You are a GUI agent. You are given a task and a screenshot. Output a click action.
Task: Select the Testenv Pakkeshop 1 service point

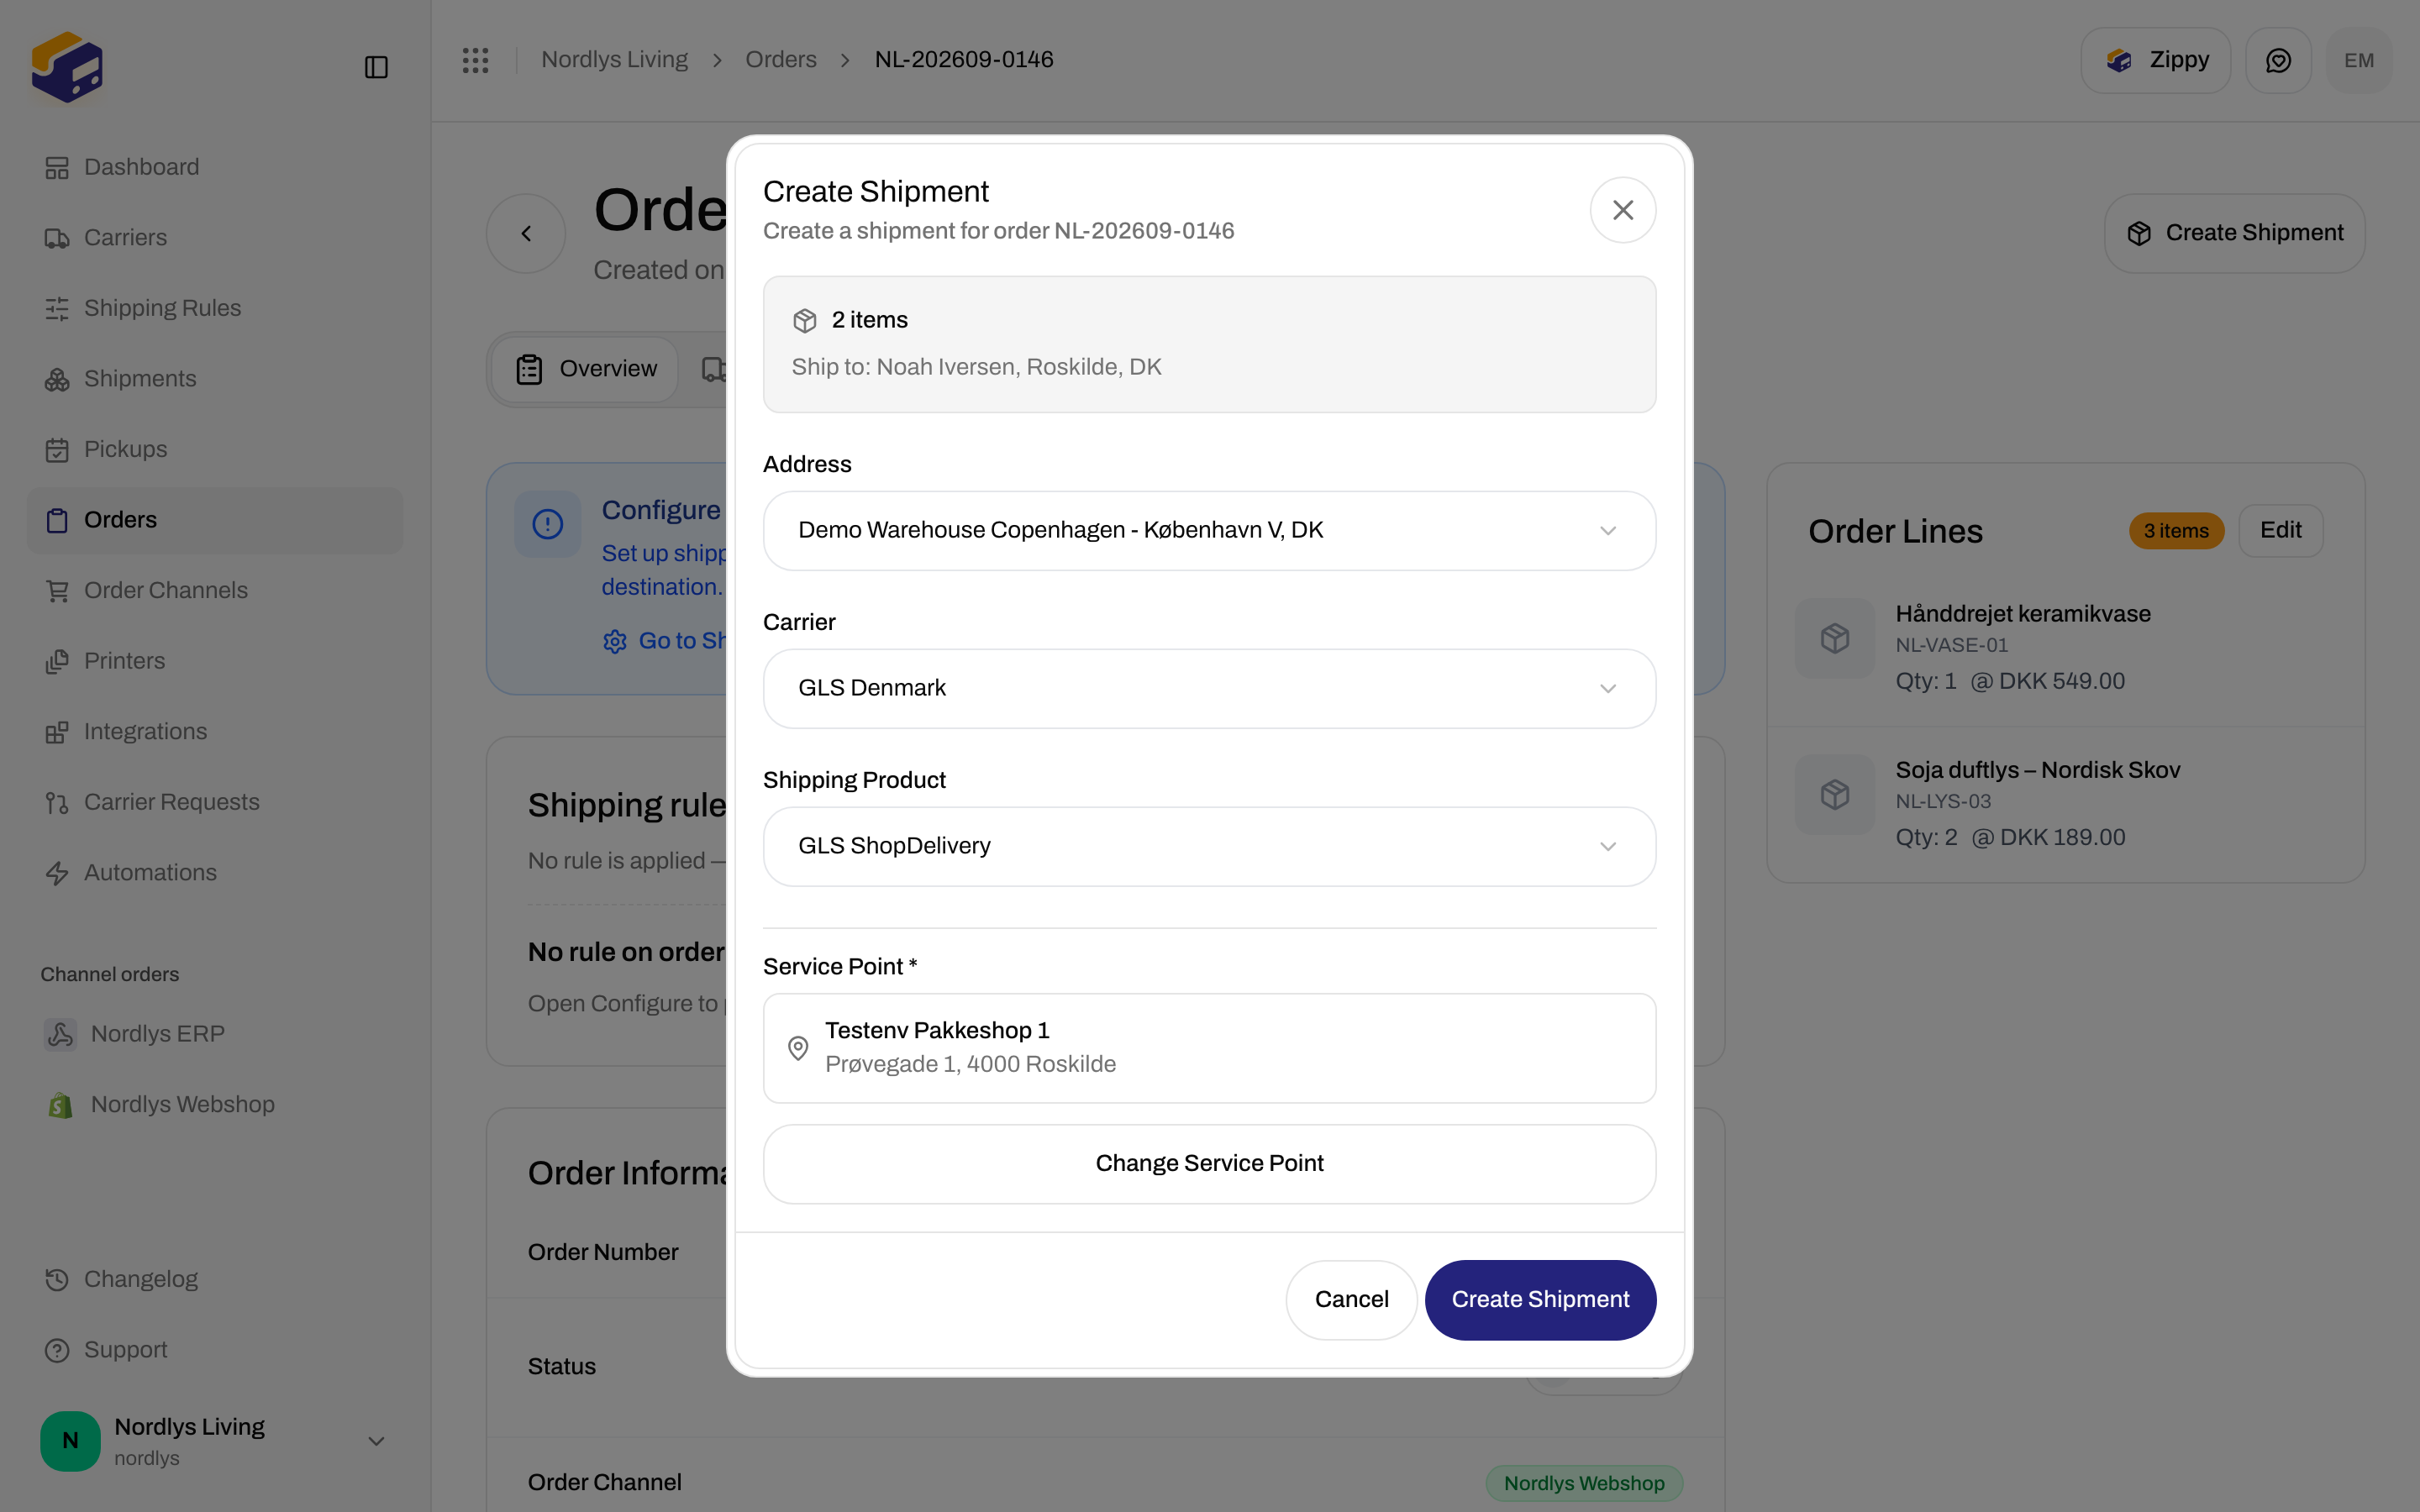[1209, 1048]
